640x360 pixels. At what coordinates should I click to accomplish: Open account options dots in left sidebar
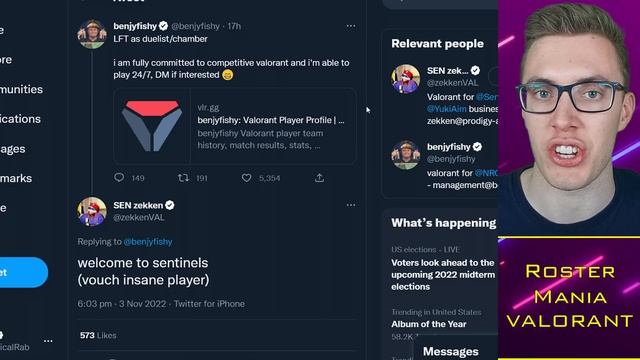48,340
